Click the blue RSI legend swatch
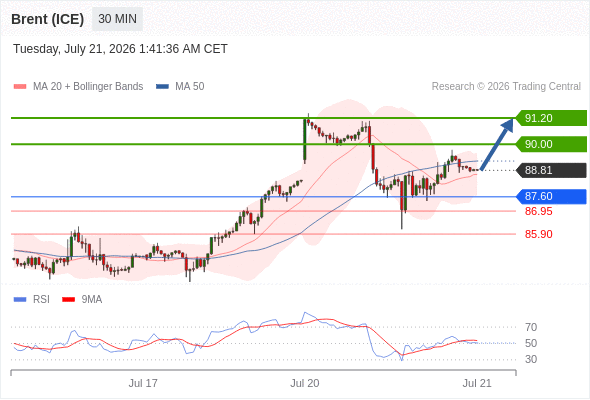Image resolution: width=590 pixels, height=400 pixels. coord(20,300)
